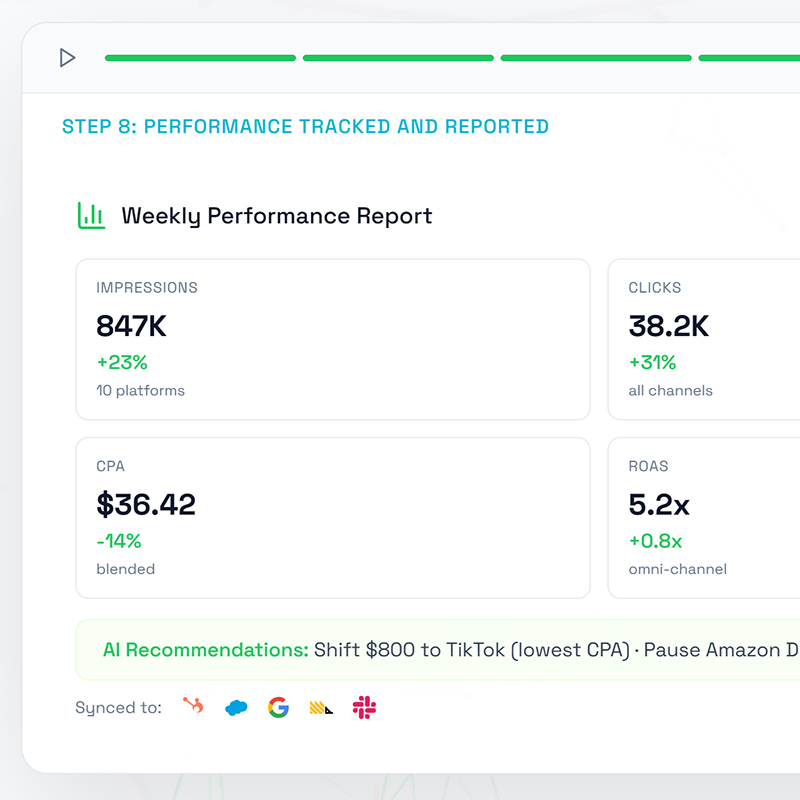Click the Synced to label
This screenshot has width=800, height=800.
(x=118, y=708)
